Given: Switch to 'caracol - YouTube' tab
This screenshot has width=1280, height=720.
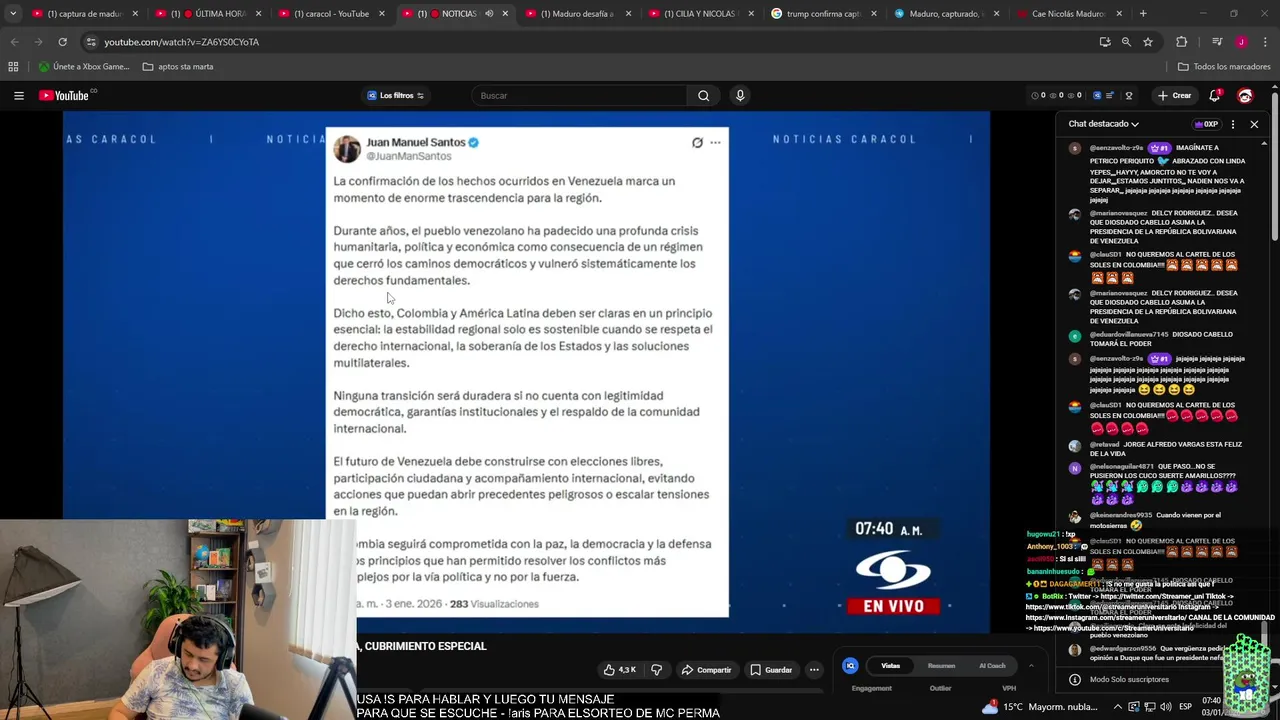Looking at the screenshot, I should point(331,14).
